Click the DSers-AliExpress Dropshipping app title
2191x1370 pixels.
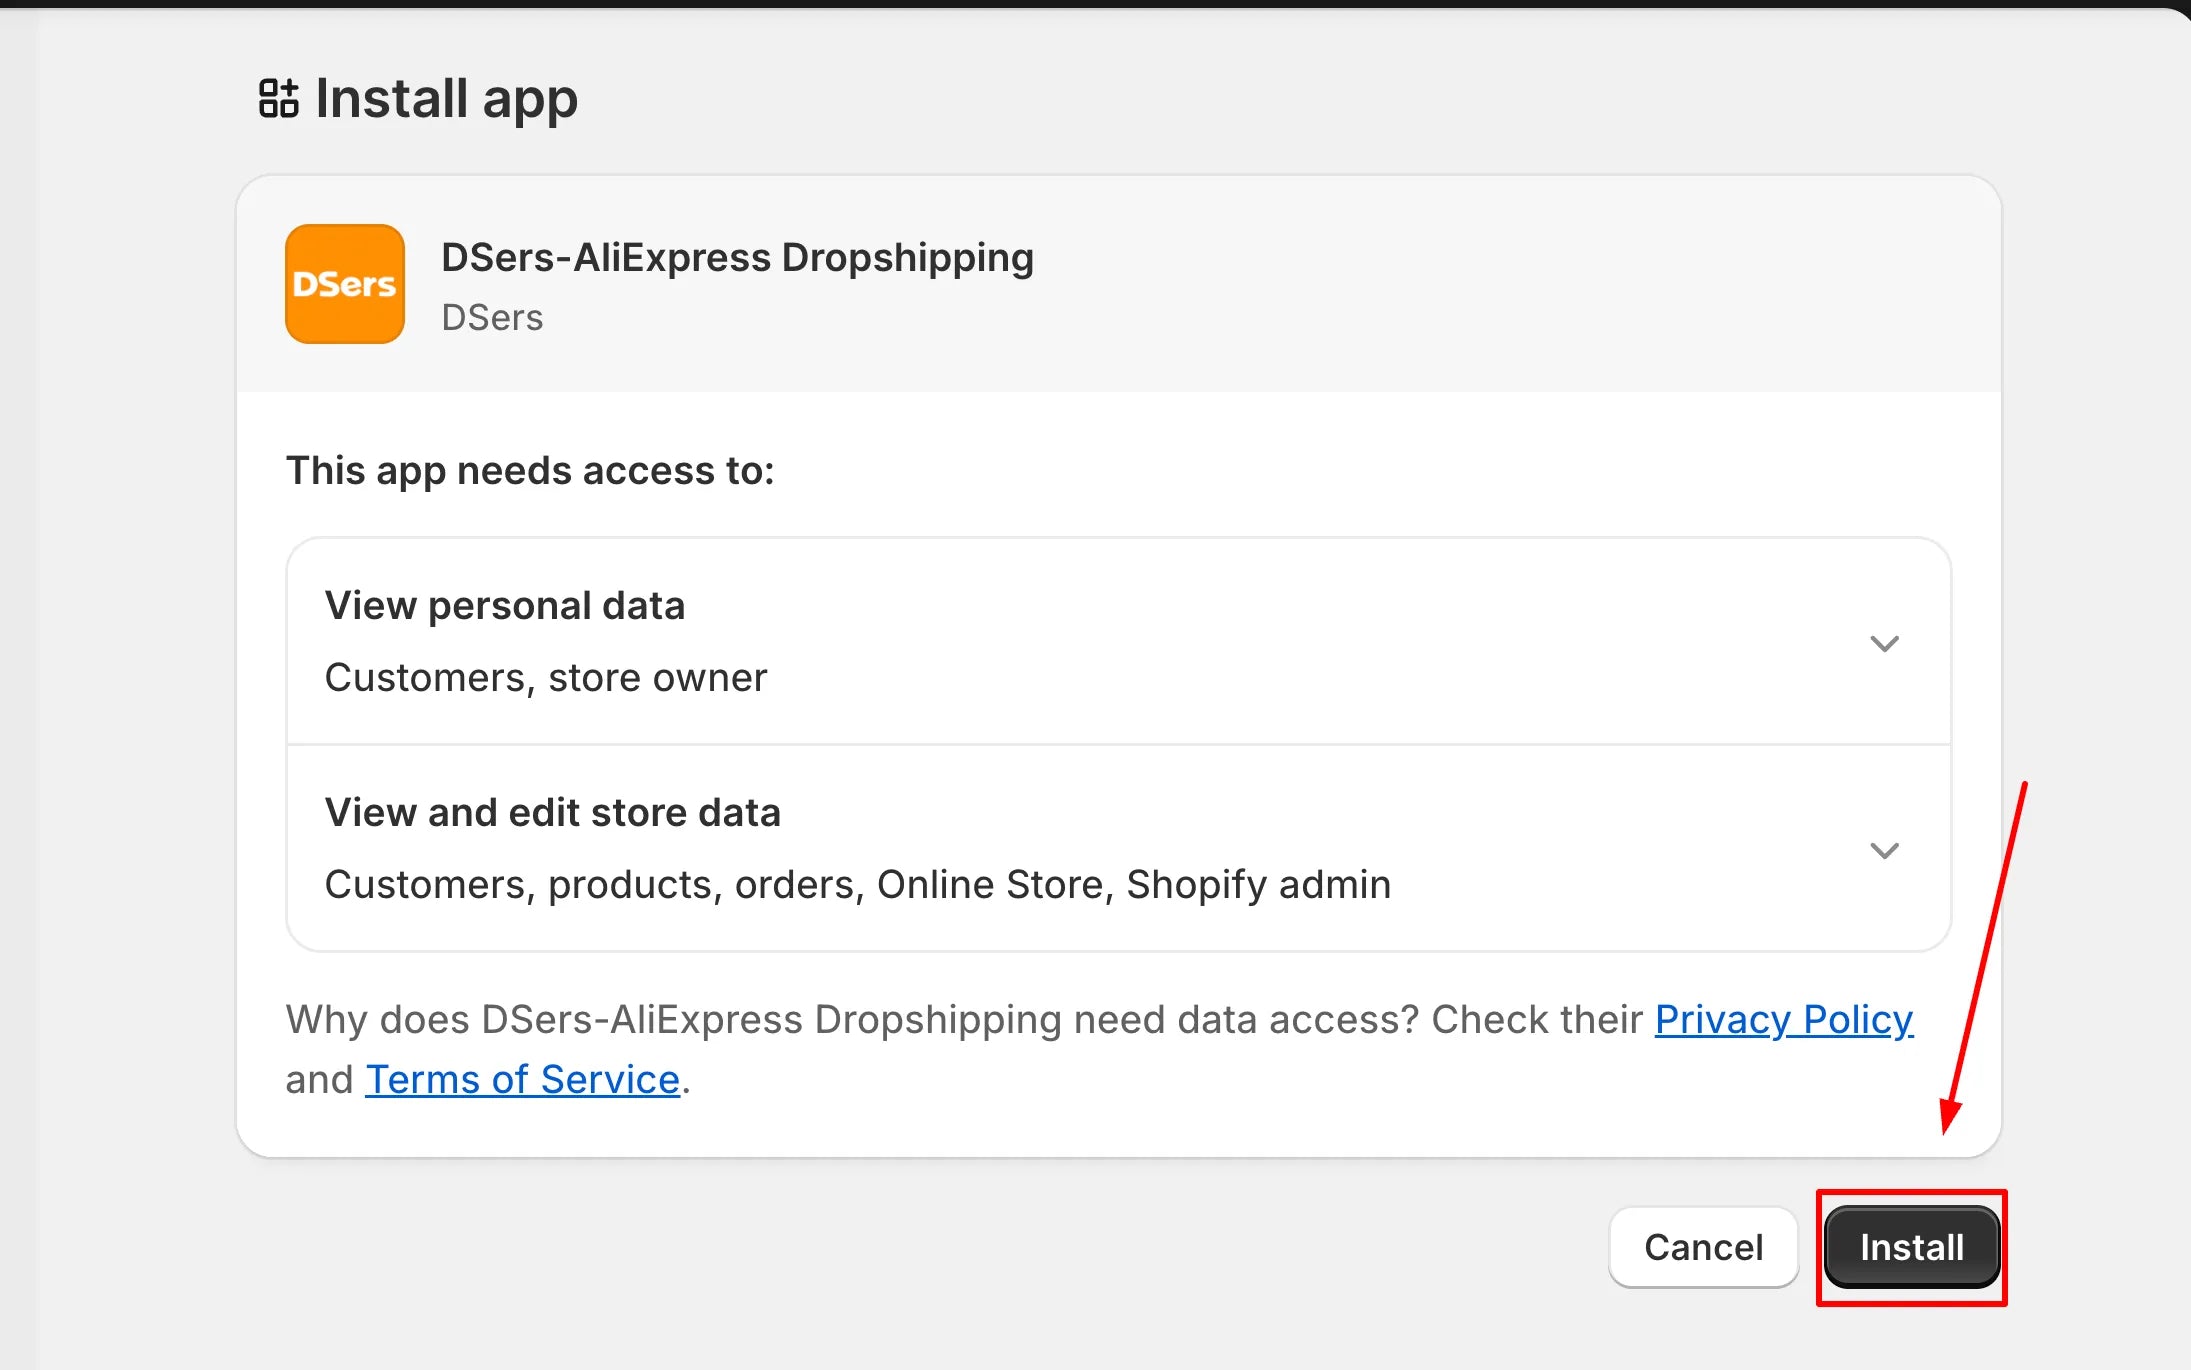pos(737,257)
